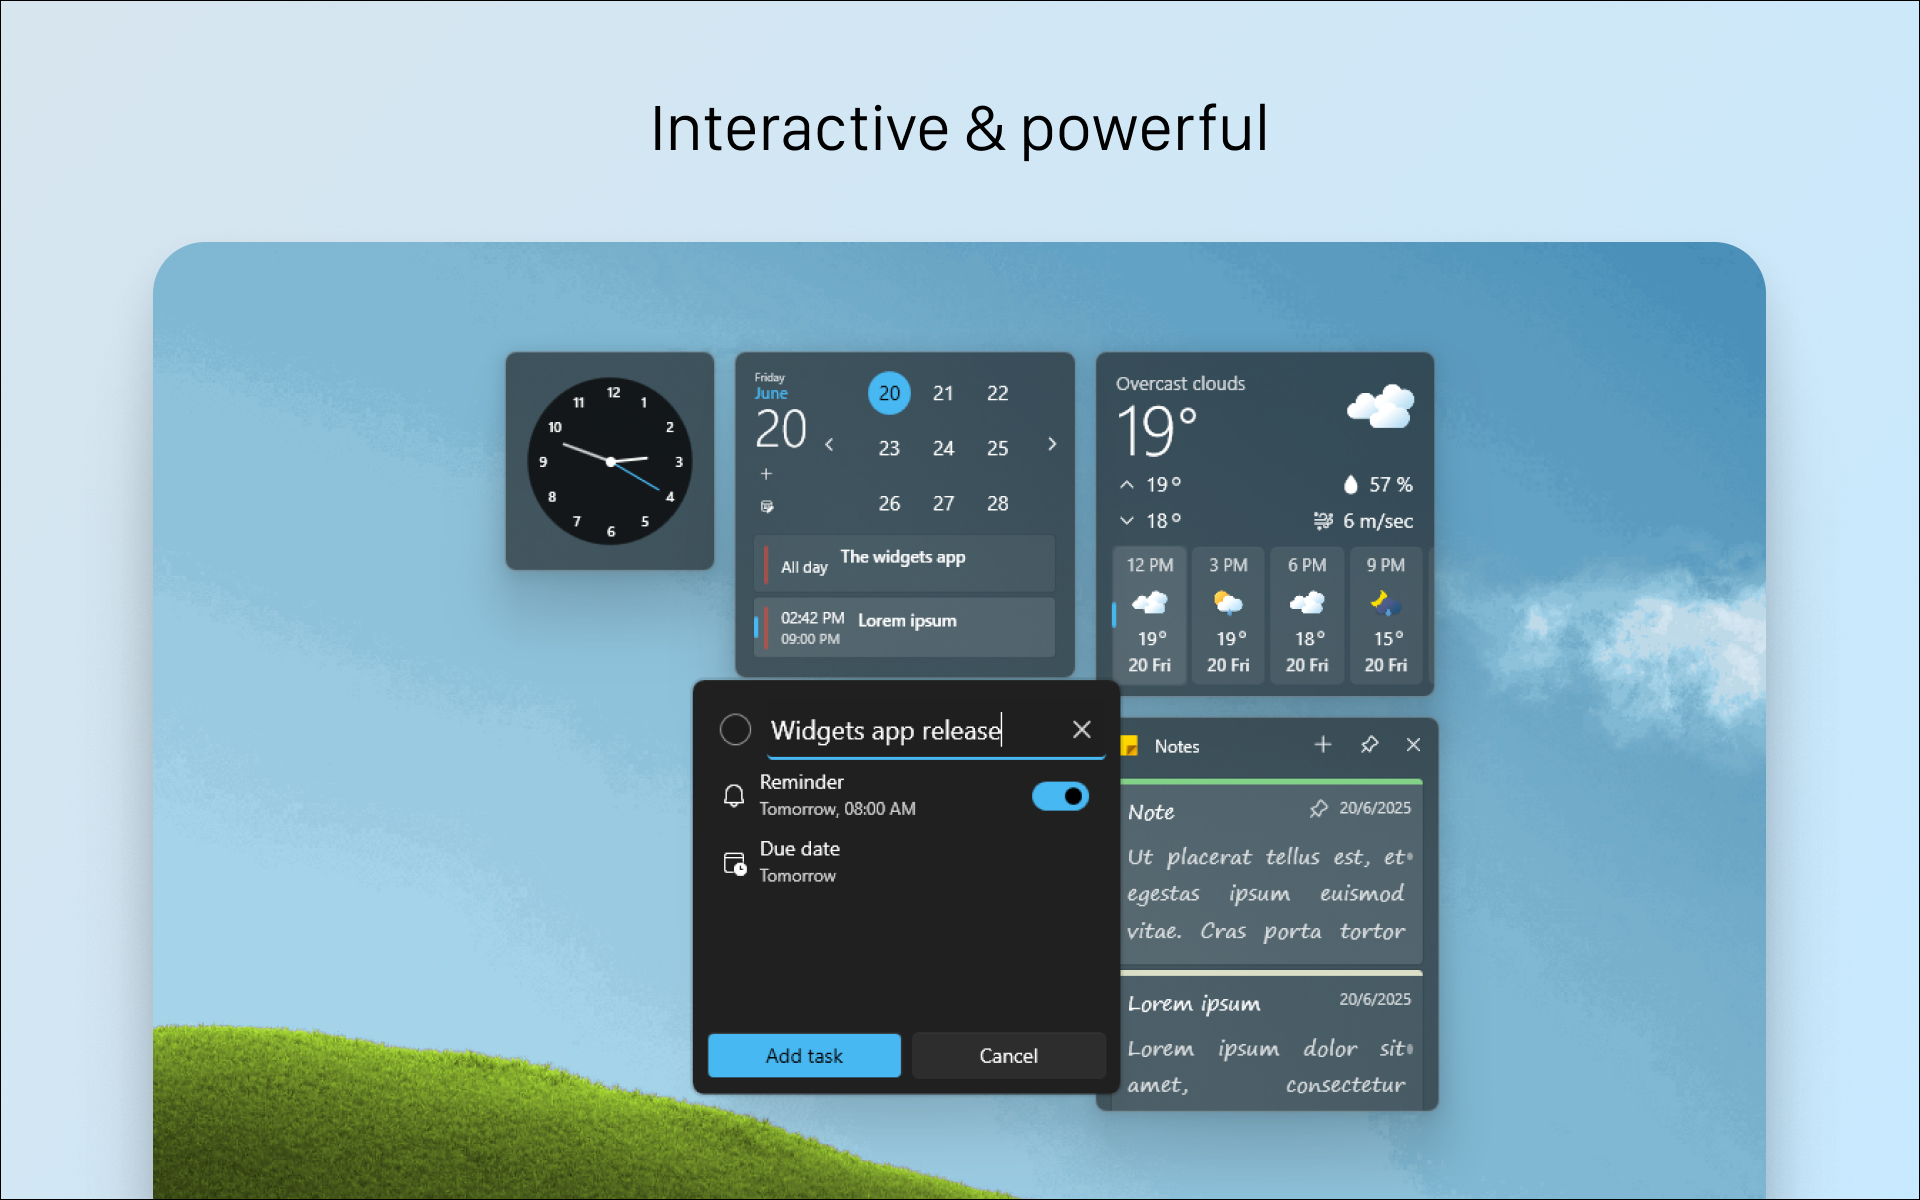The image size is (1920, 1200).
Task: Go to previous week with left chevron
Action: click(829, 445)
